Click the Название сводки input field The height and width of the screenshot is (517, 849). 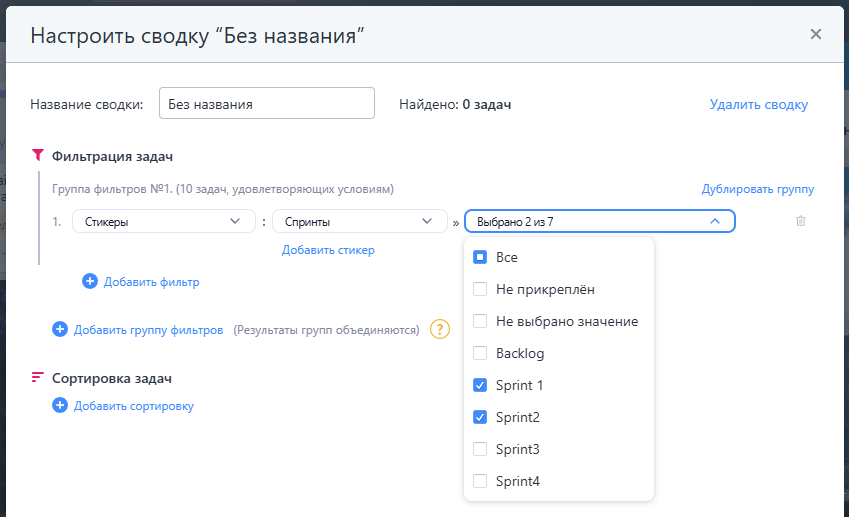click(266, 104)
